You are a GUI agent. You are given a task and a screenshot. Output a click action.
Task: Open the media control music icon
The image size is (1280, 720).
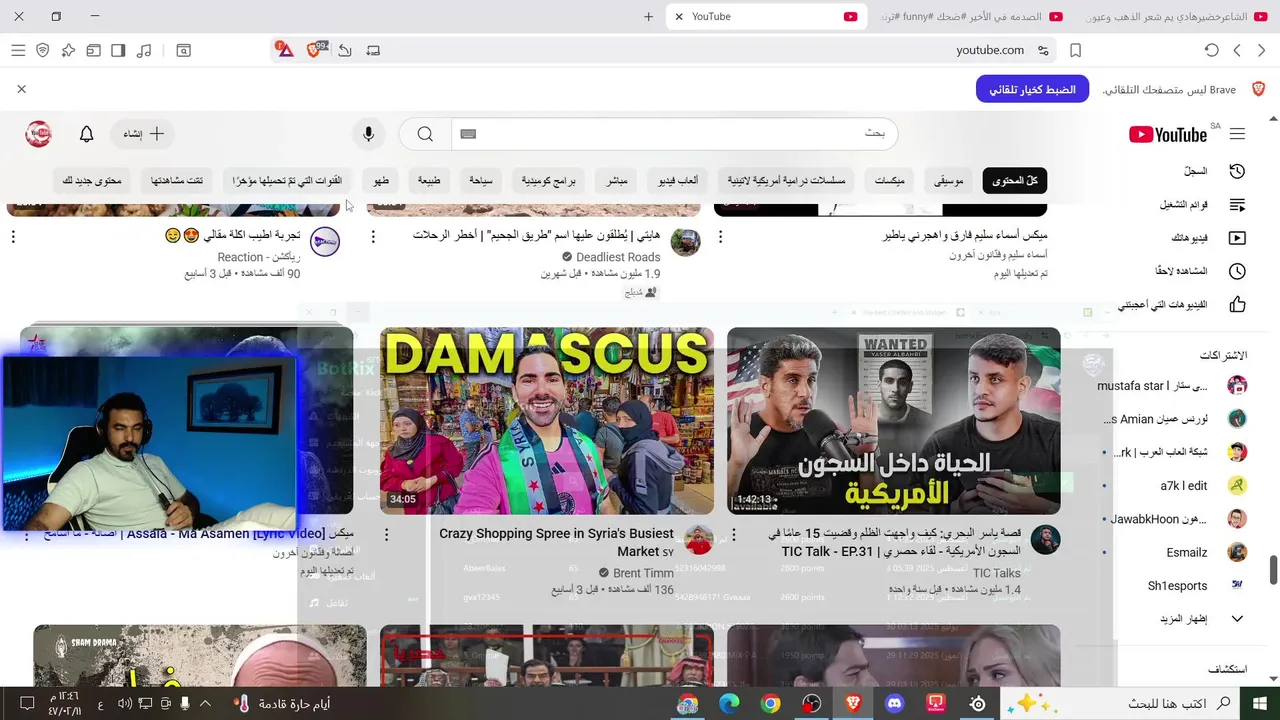coord(144,50)
